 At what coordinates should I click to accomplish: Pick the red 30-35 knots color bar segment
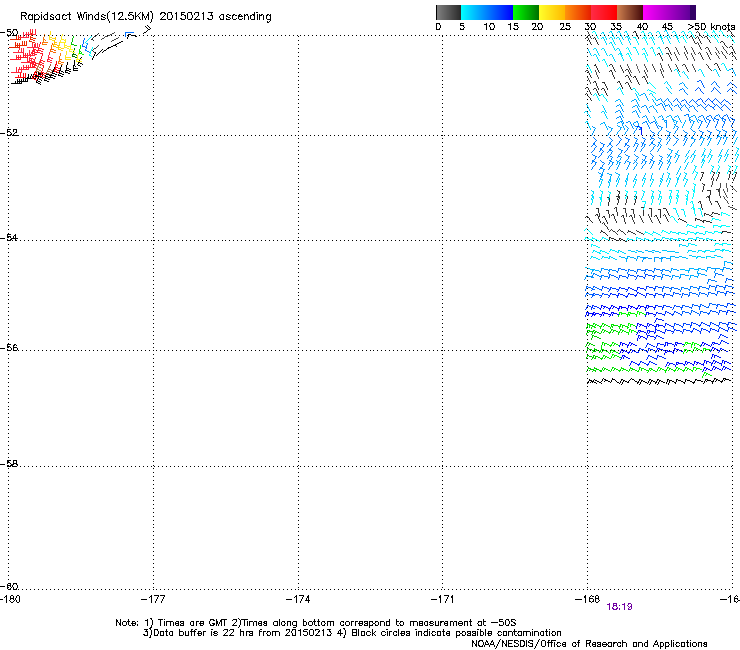(x=604, y=12)
